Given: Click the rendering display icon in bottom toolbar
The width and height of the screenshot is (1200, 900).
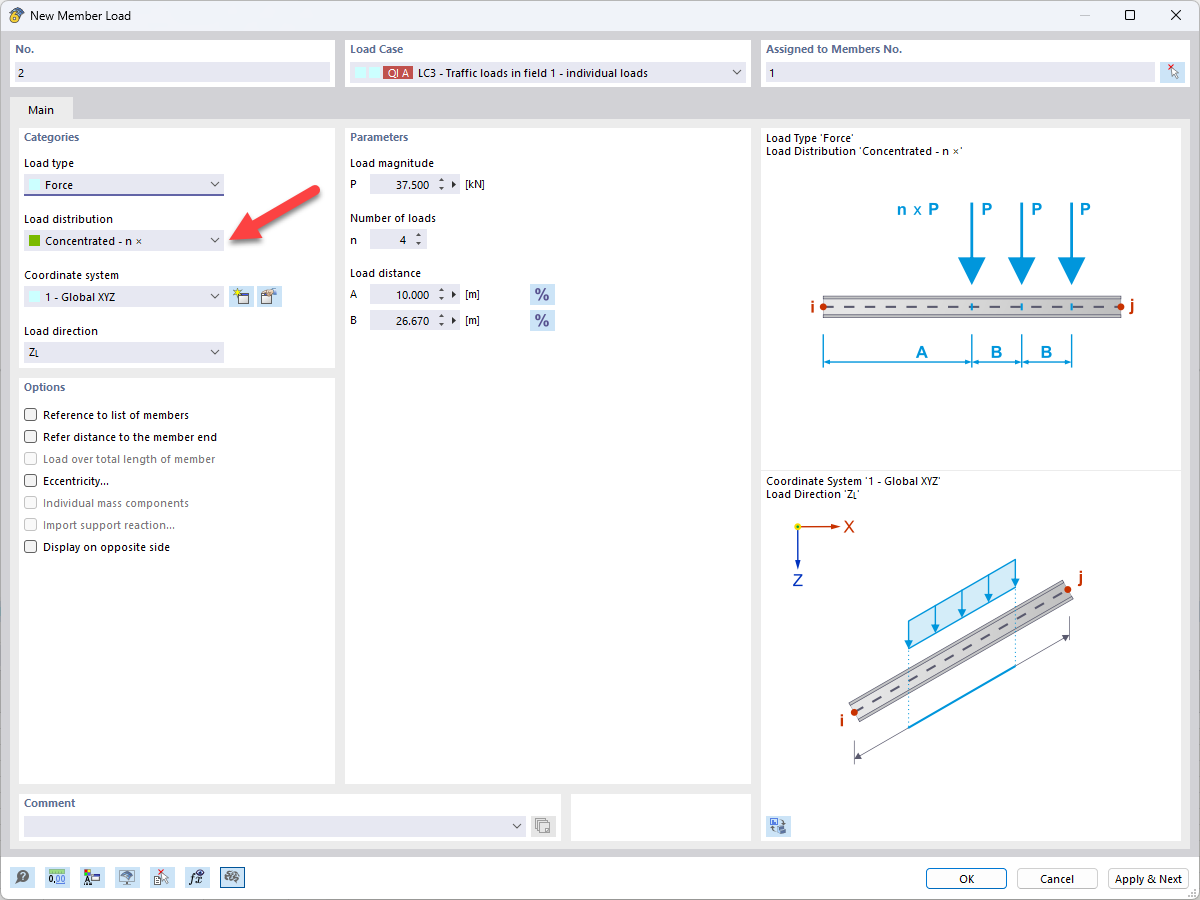Looking at the screenshot, I should (x=127, y=877).
